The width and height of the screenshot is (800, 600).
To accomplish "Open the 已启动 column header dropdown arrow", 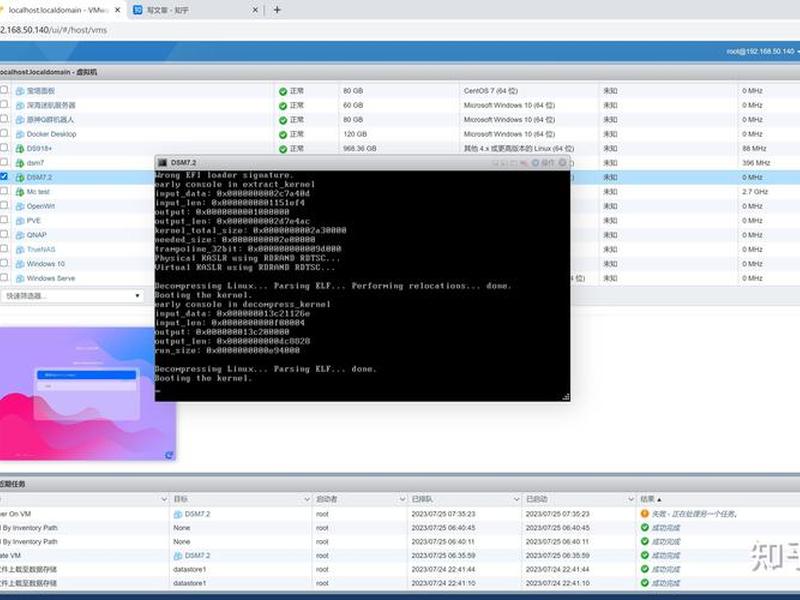I will tap(631, 499).
